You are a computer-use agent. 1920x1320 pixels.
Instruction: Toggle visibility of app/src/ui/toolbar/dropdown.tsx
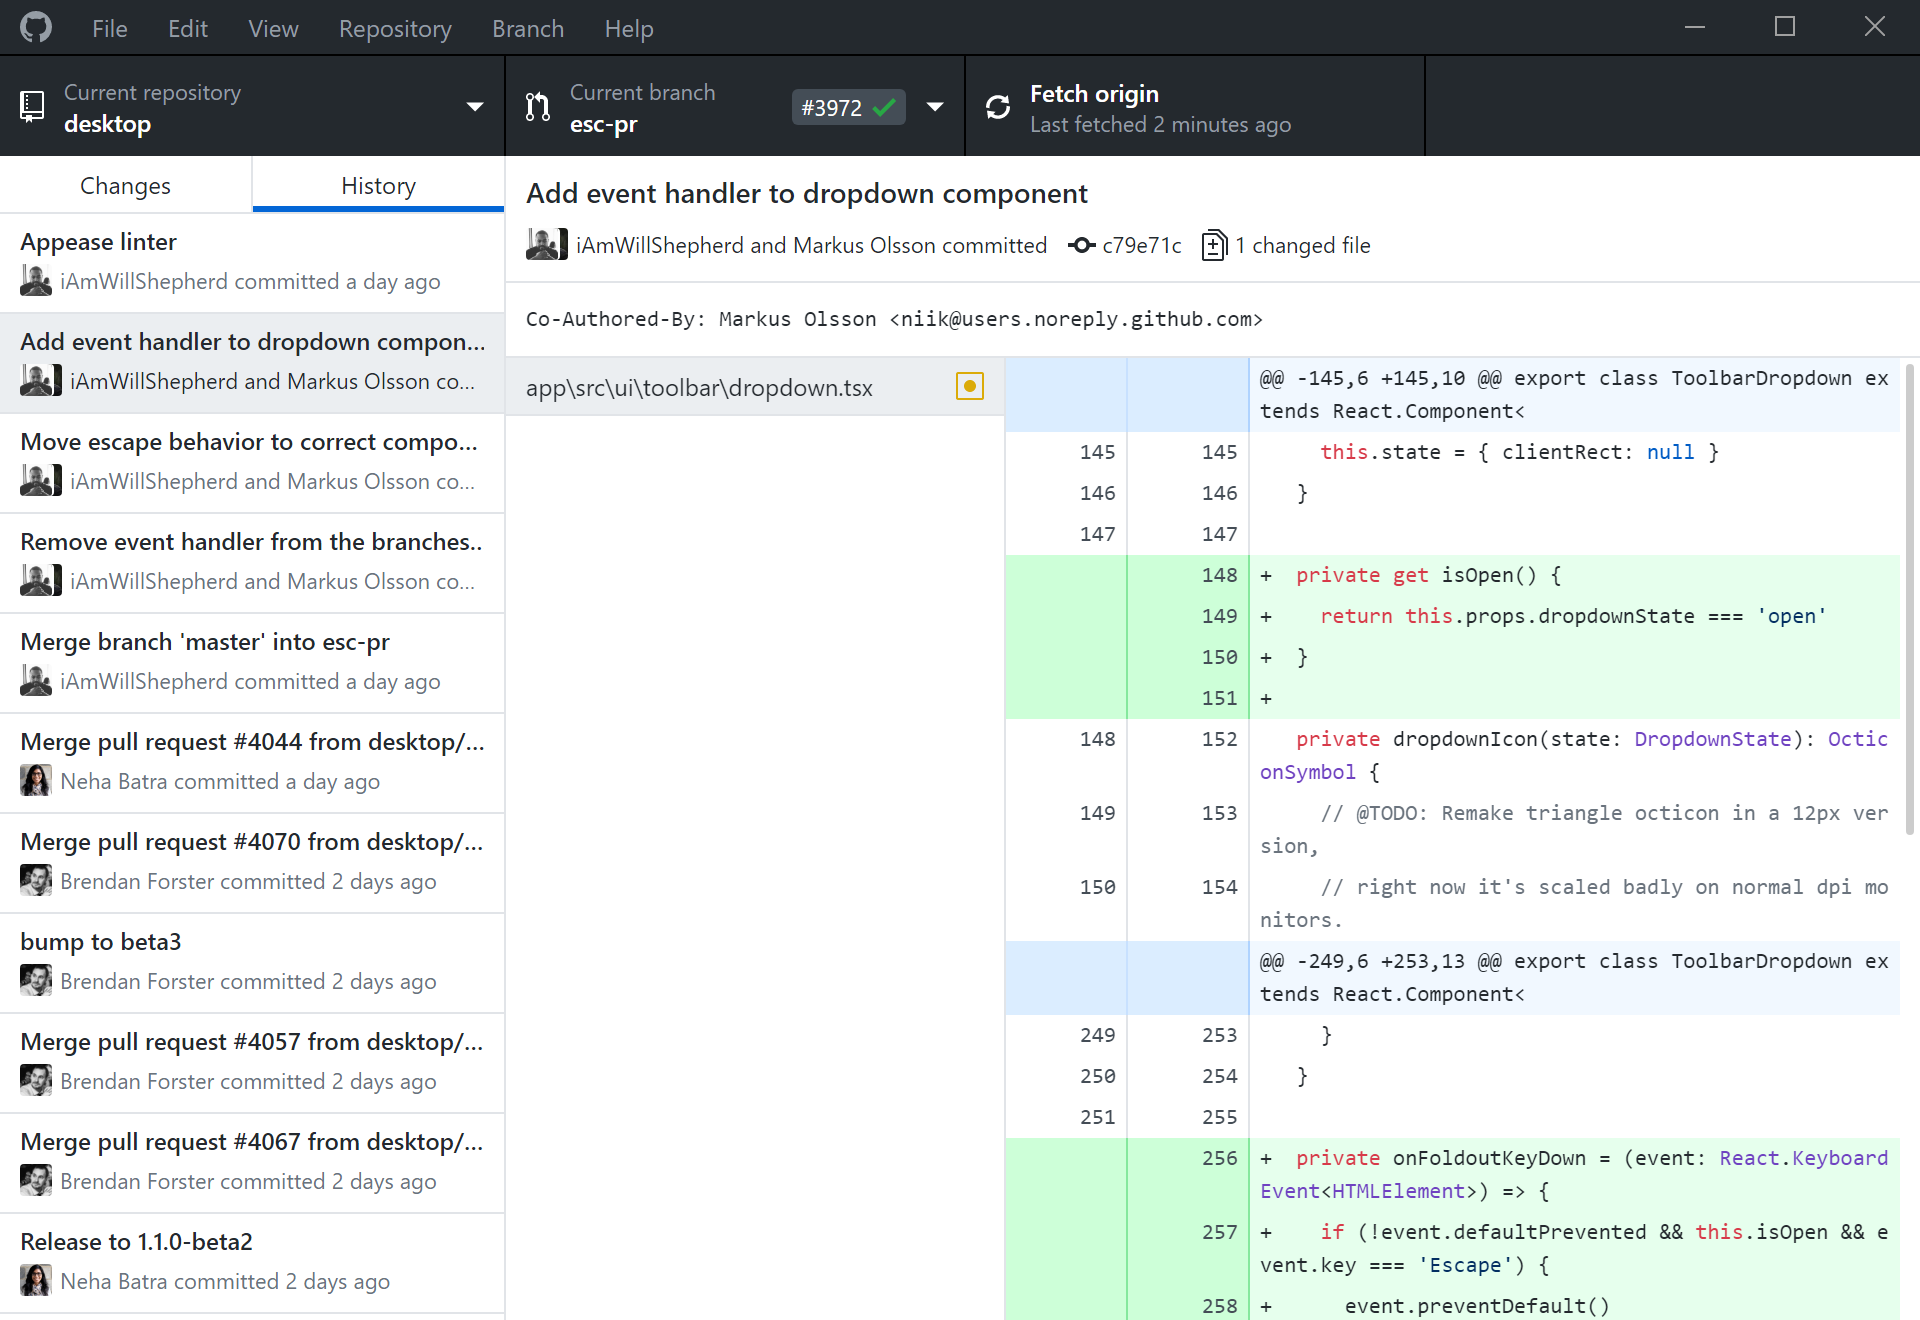tap(967, 385)
